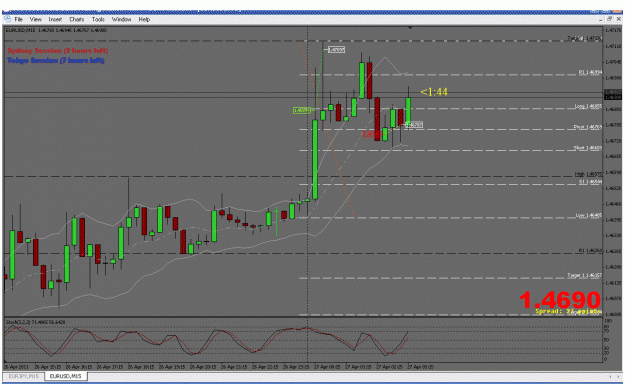625x384 pixels.
Task: Click the yellow <1:44 candle timer
Action: click(x=434, y=92)
